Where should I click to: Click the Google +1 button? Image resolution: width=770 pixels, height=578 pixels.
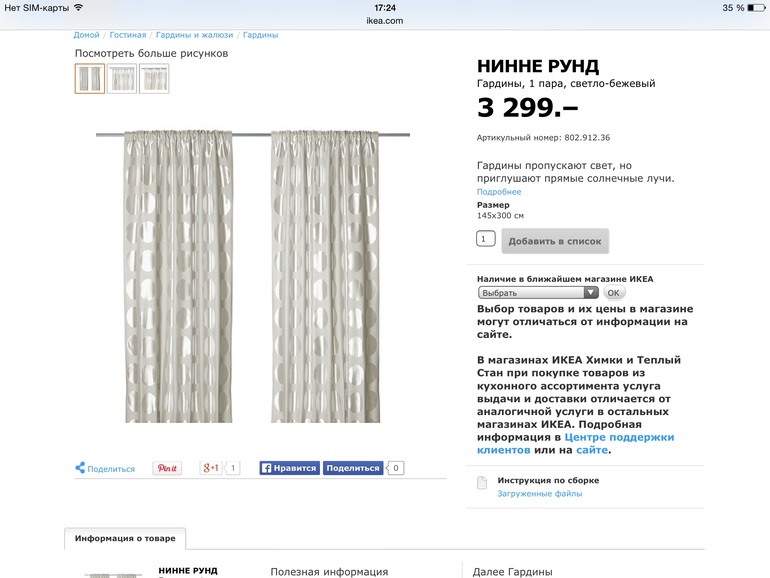[211, 468]
